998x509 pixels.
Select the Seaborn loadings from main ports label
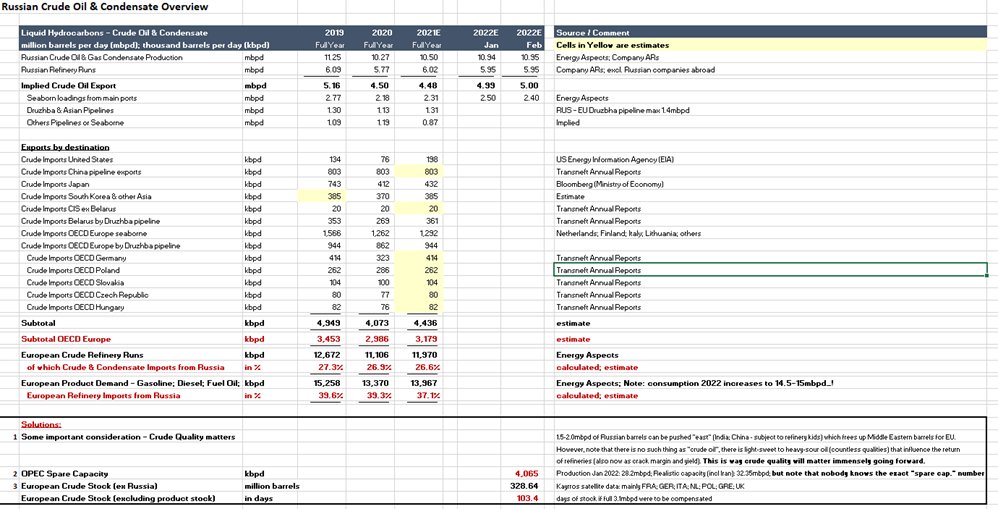(x=81, y=98)
